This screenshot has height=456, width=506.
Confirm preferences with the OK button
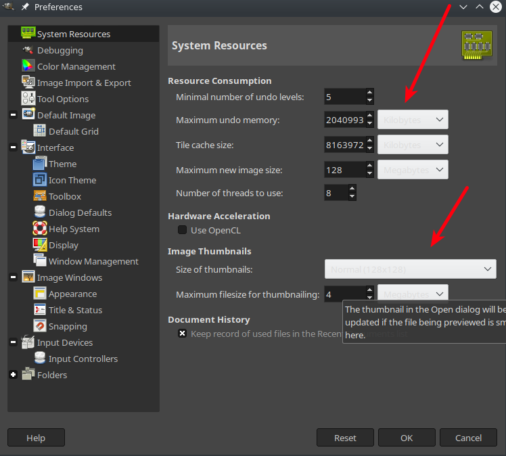pos(407,438)
